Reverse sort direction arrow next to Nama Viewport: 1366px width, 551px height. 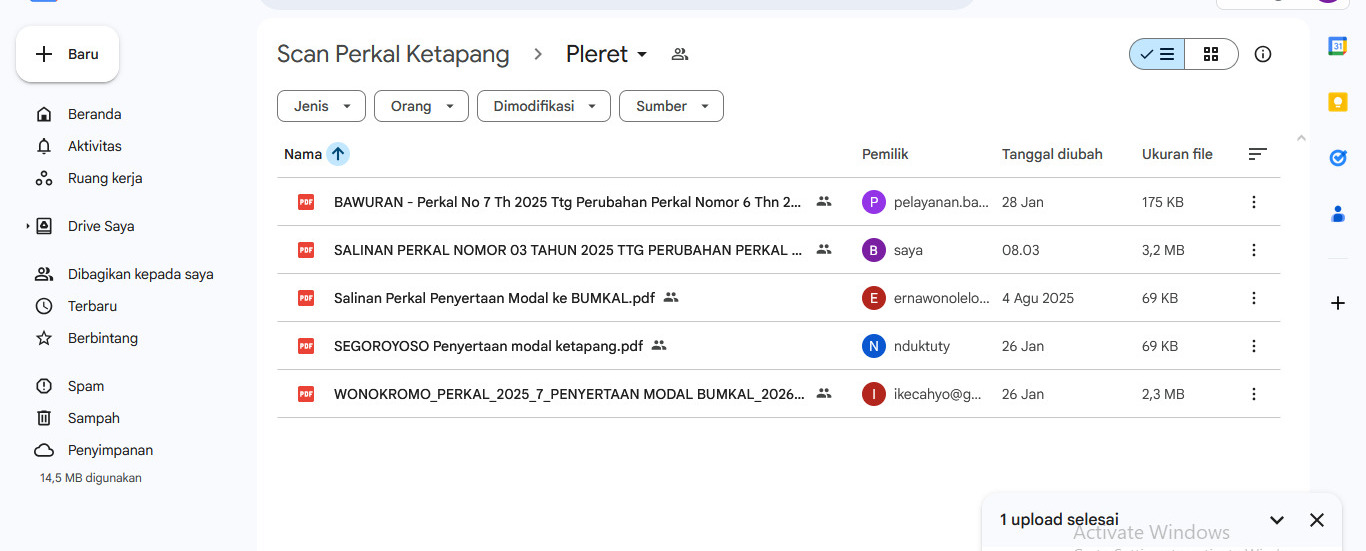pos(338,154)
